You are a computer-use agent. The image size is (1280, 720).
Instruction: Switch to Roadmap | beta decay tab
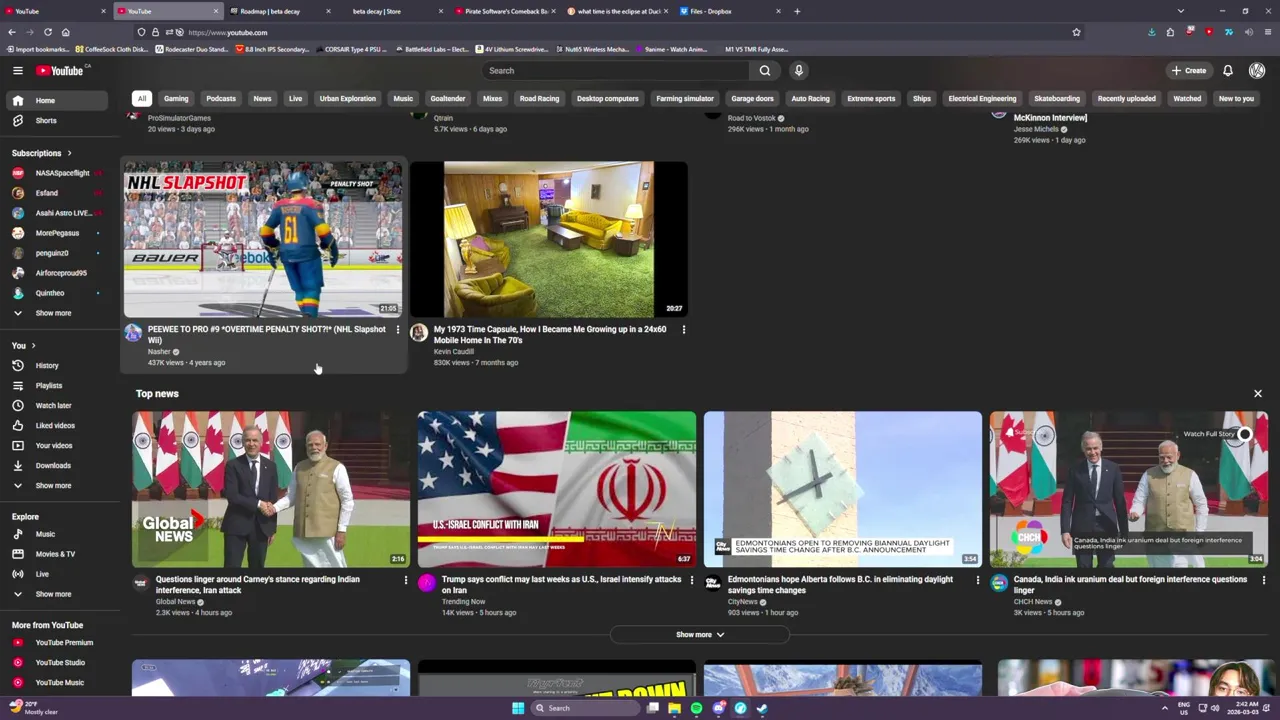coord(277,11)
